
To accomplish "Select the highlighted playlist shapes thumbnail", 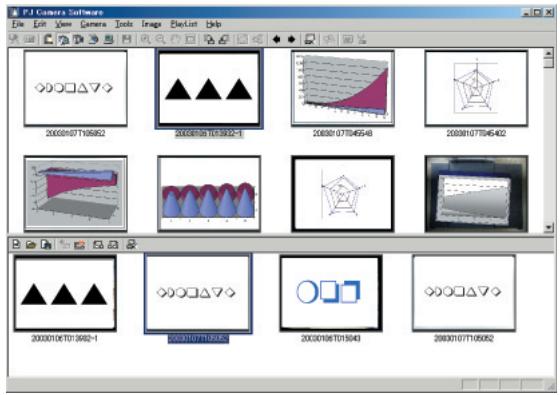I will point(198,293).
